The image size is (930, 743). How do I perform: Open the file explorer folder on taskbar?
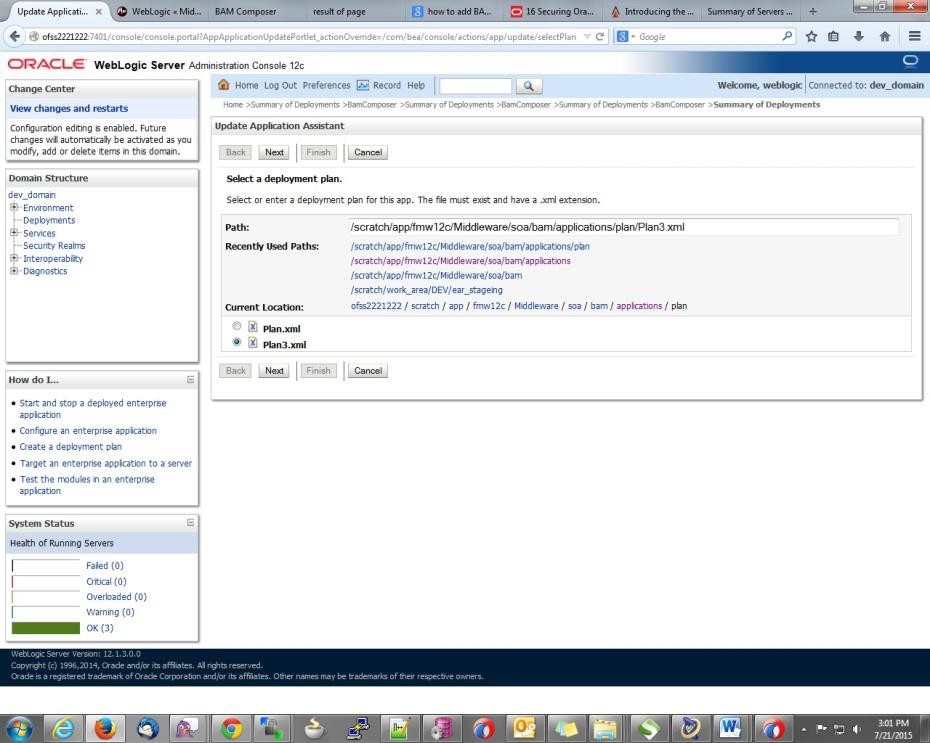(x=605, y=728)
